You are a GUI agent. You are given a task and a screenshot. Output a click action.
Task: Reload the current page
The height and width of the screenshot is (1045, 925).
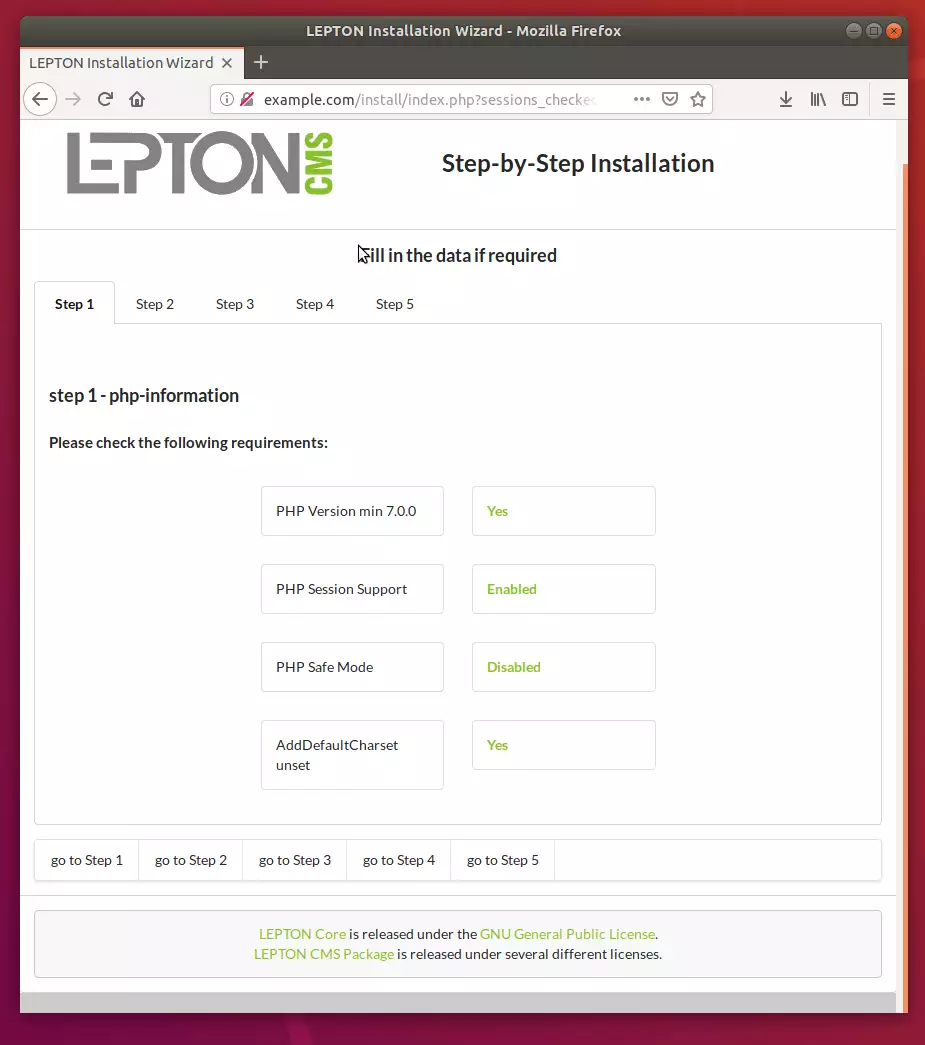[x=105, y=99]
